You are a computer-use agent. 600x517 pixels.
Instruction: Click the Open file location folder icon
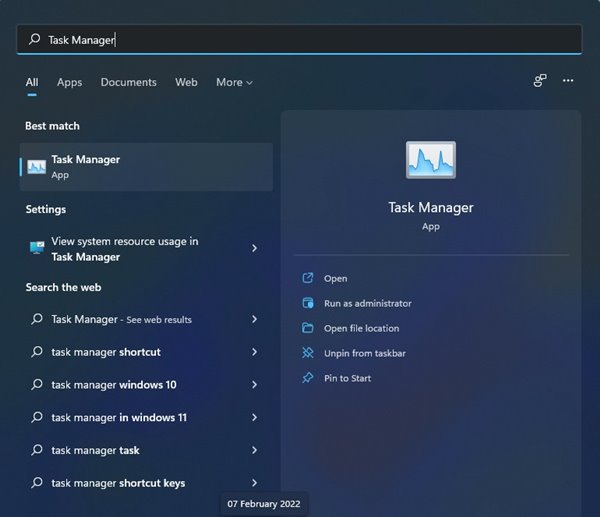click(x=308, y=328)
